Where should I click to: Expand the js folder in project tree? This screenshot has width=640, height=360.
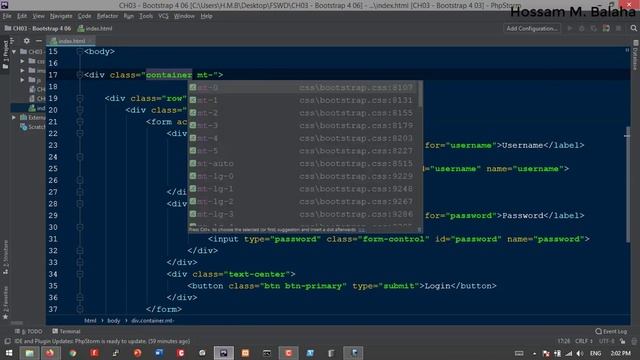pos(22,80)
